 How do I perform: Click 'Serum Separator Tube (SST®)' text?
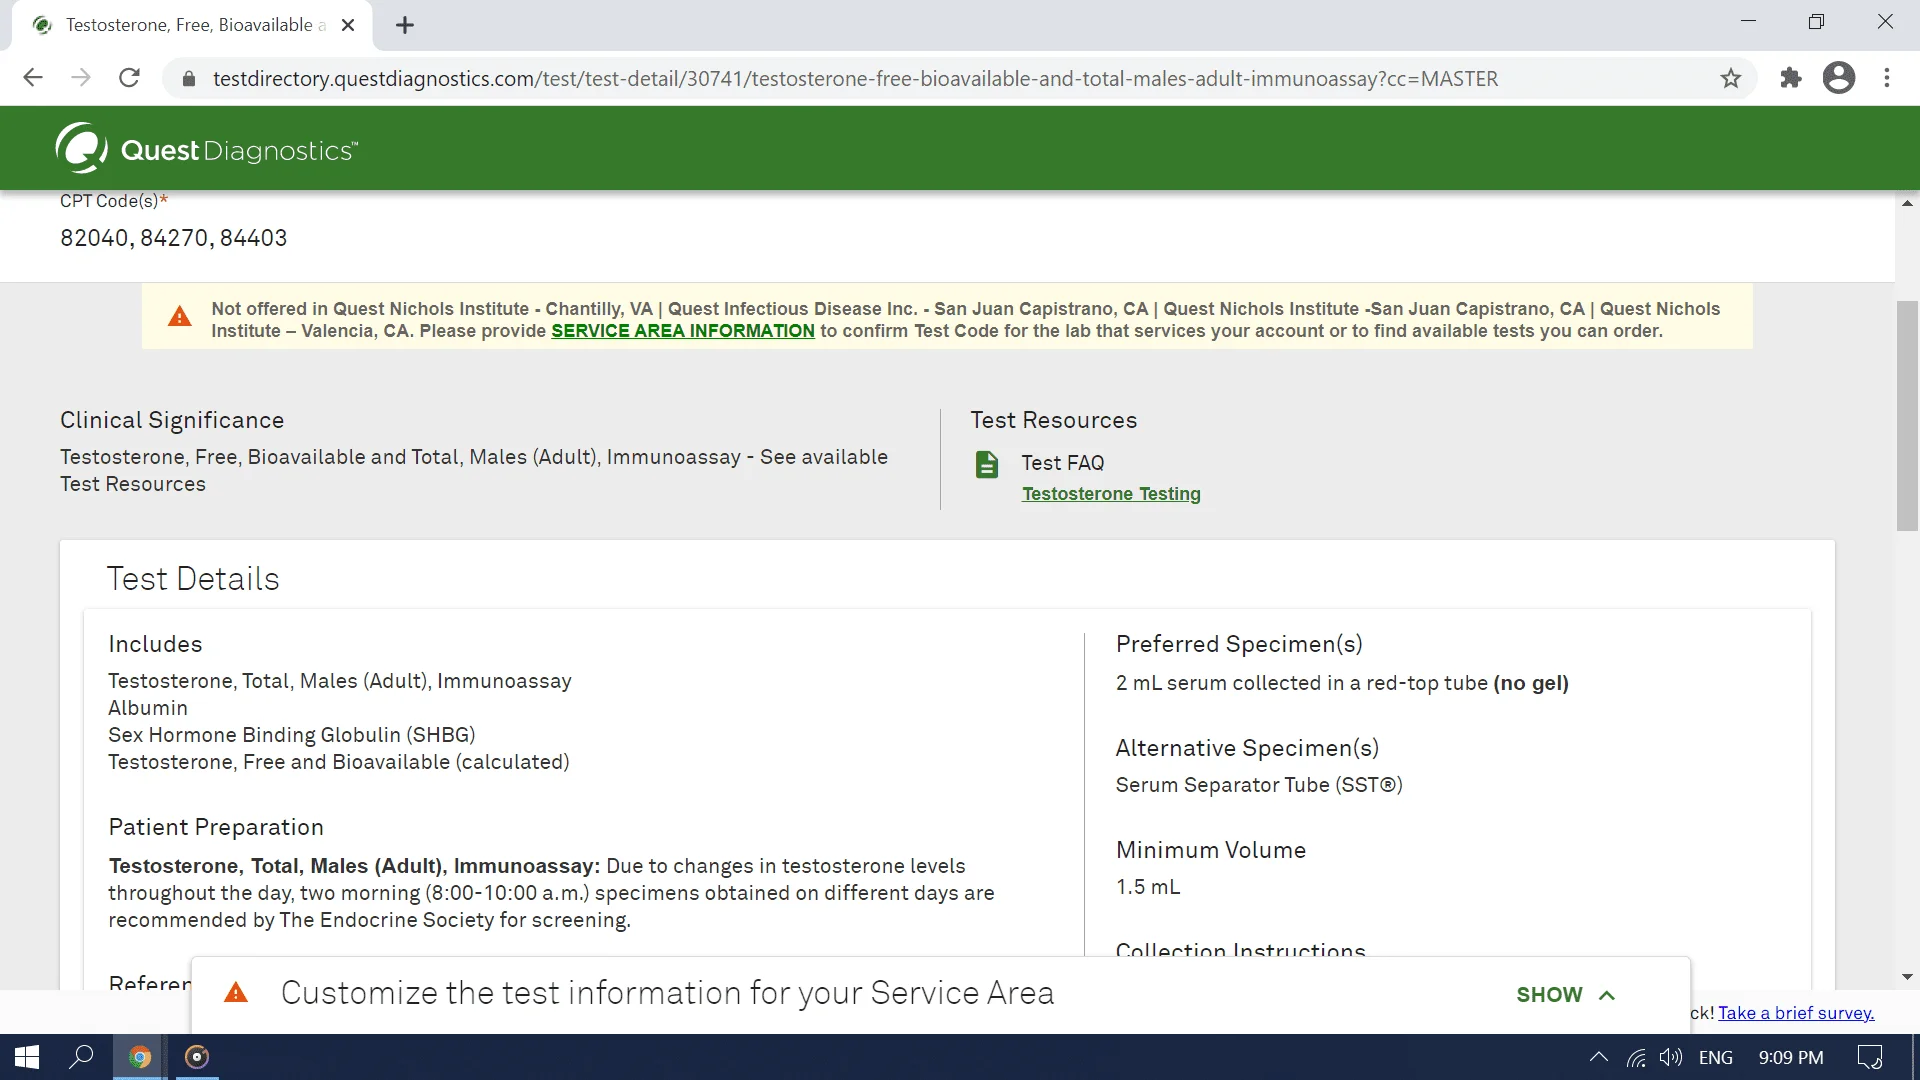[x=1259, y=785]
